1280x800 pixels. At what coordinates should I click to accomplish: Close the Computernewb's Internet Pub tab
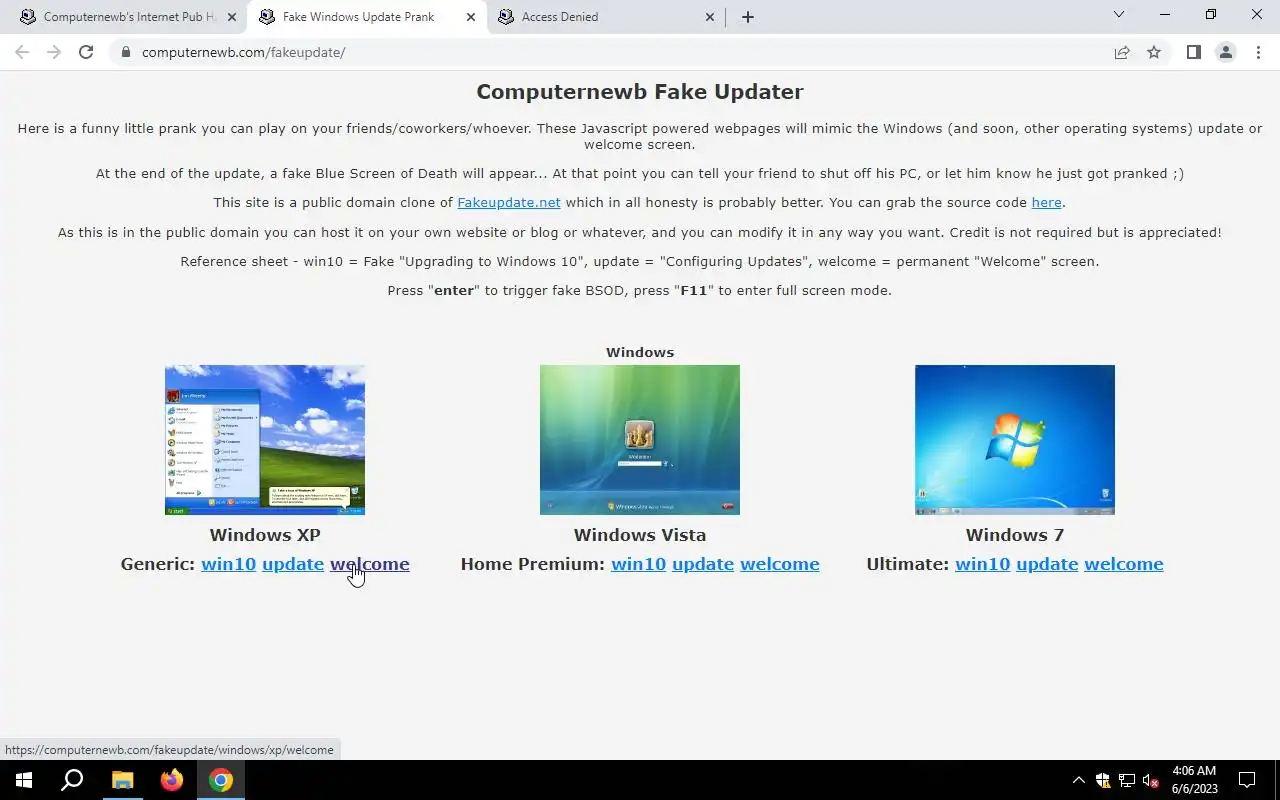[231, 17]
